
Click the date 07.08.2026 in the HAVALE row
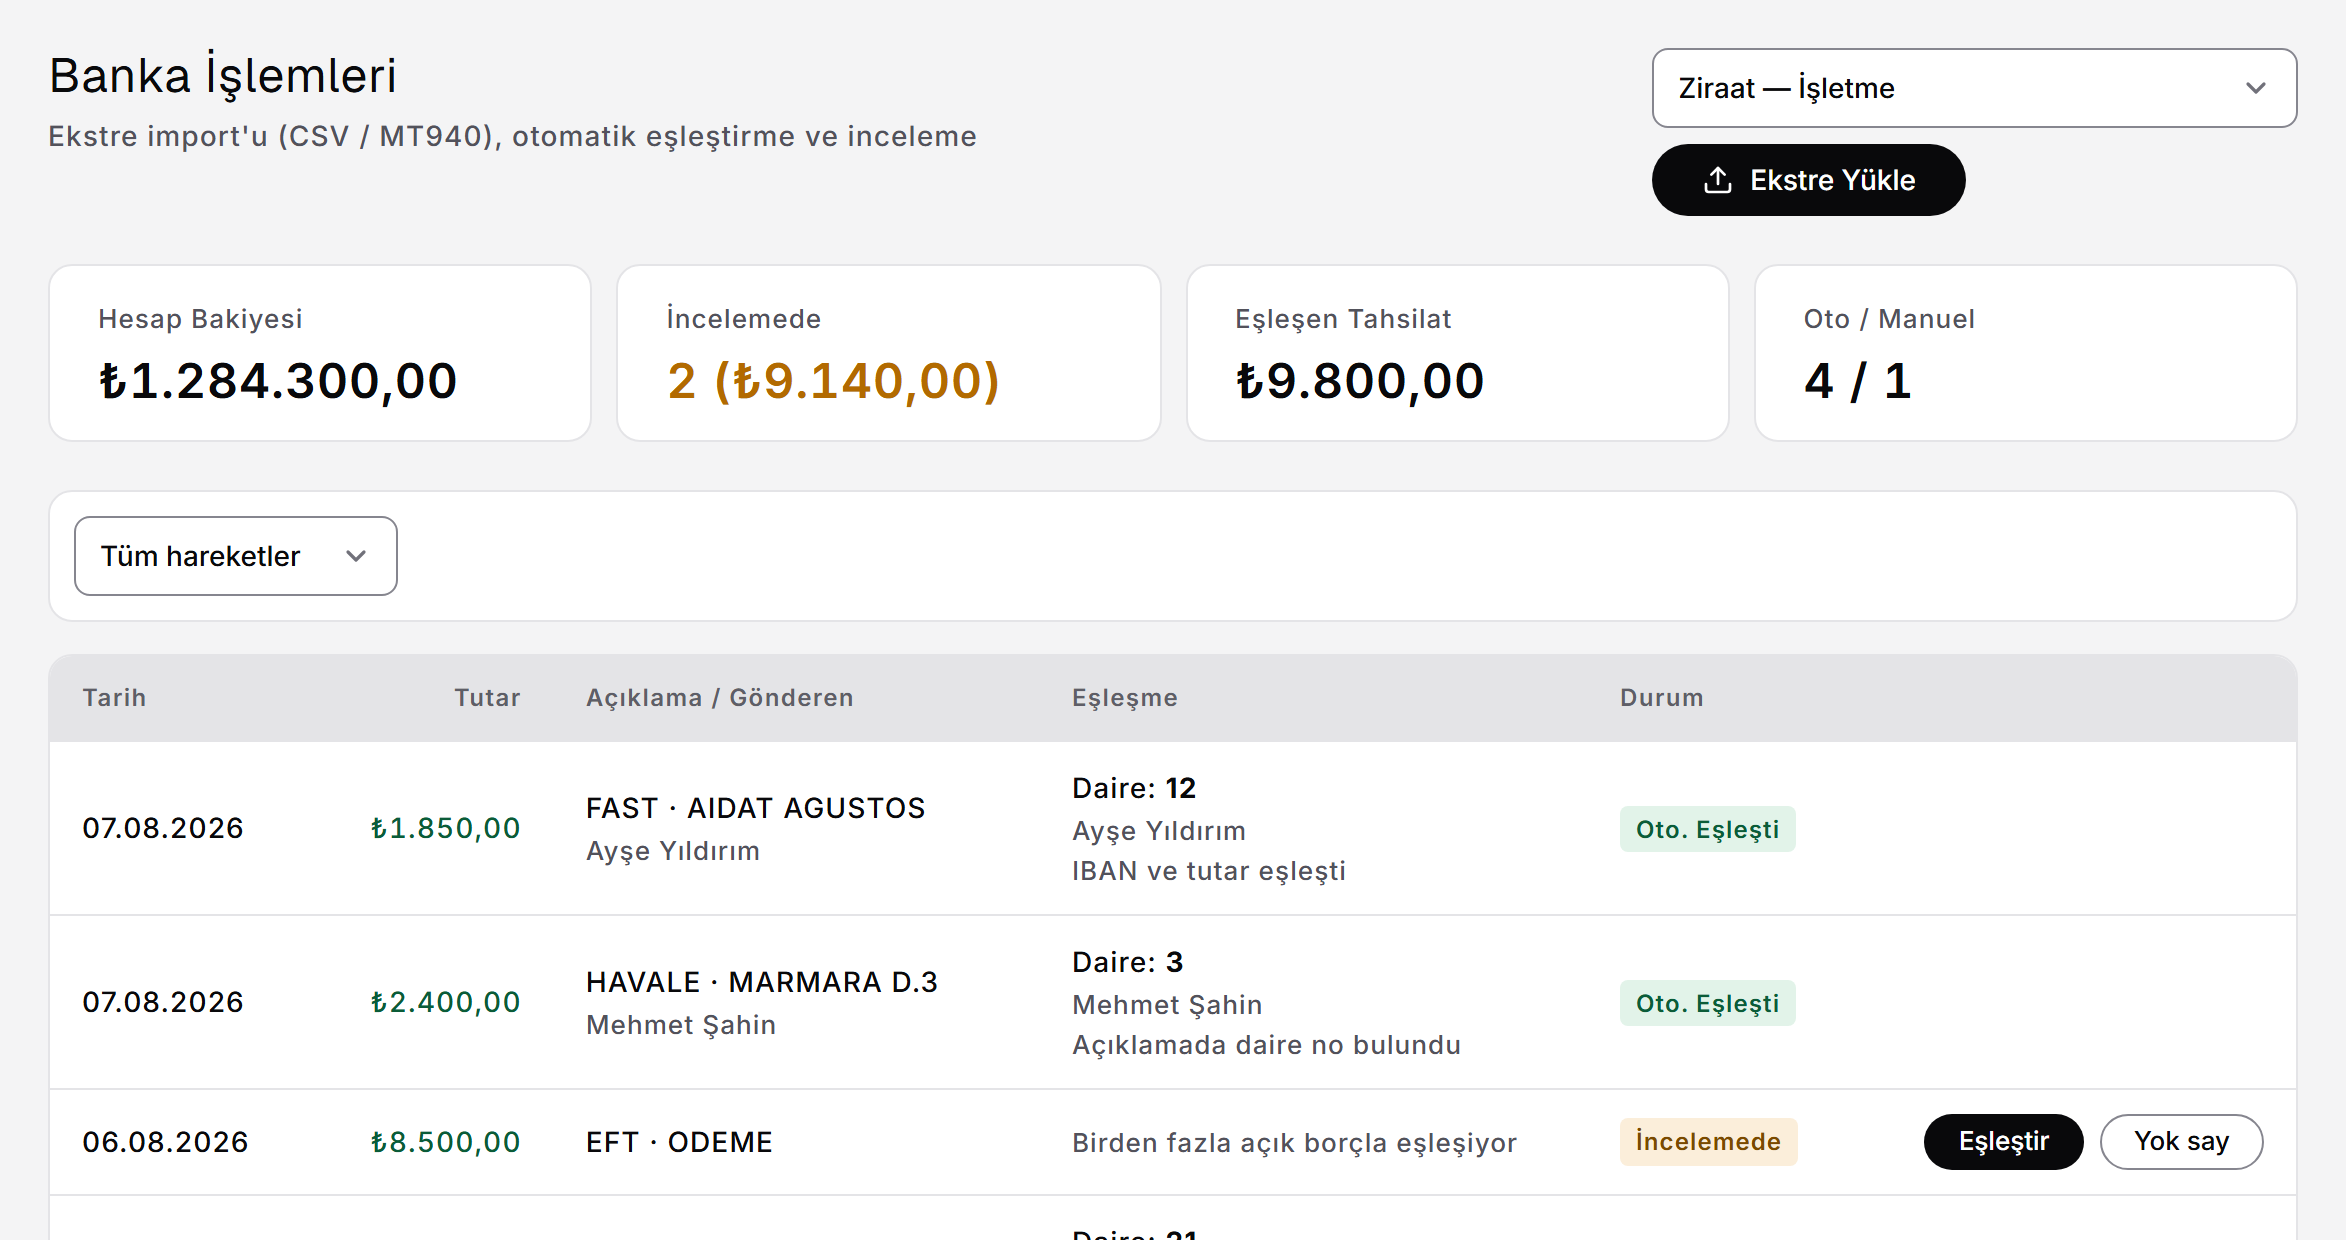163,1002
